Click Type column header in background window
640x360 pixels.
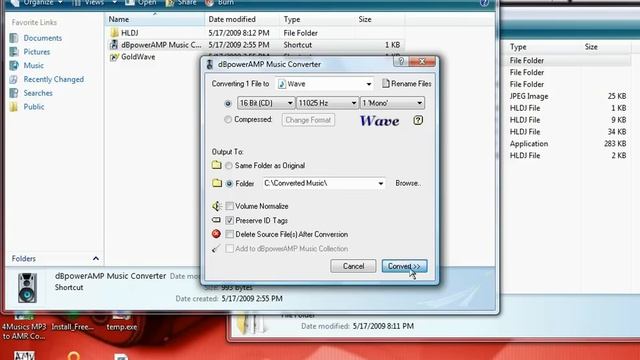(518, 47)
